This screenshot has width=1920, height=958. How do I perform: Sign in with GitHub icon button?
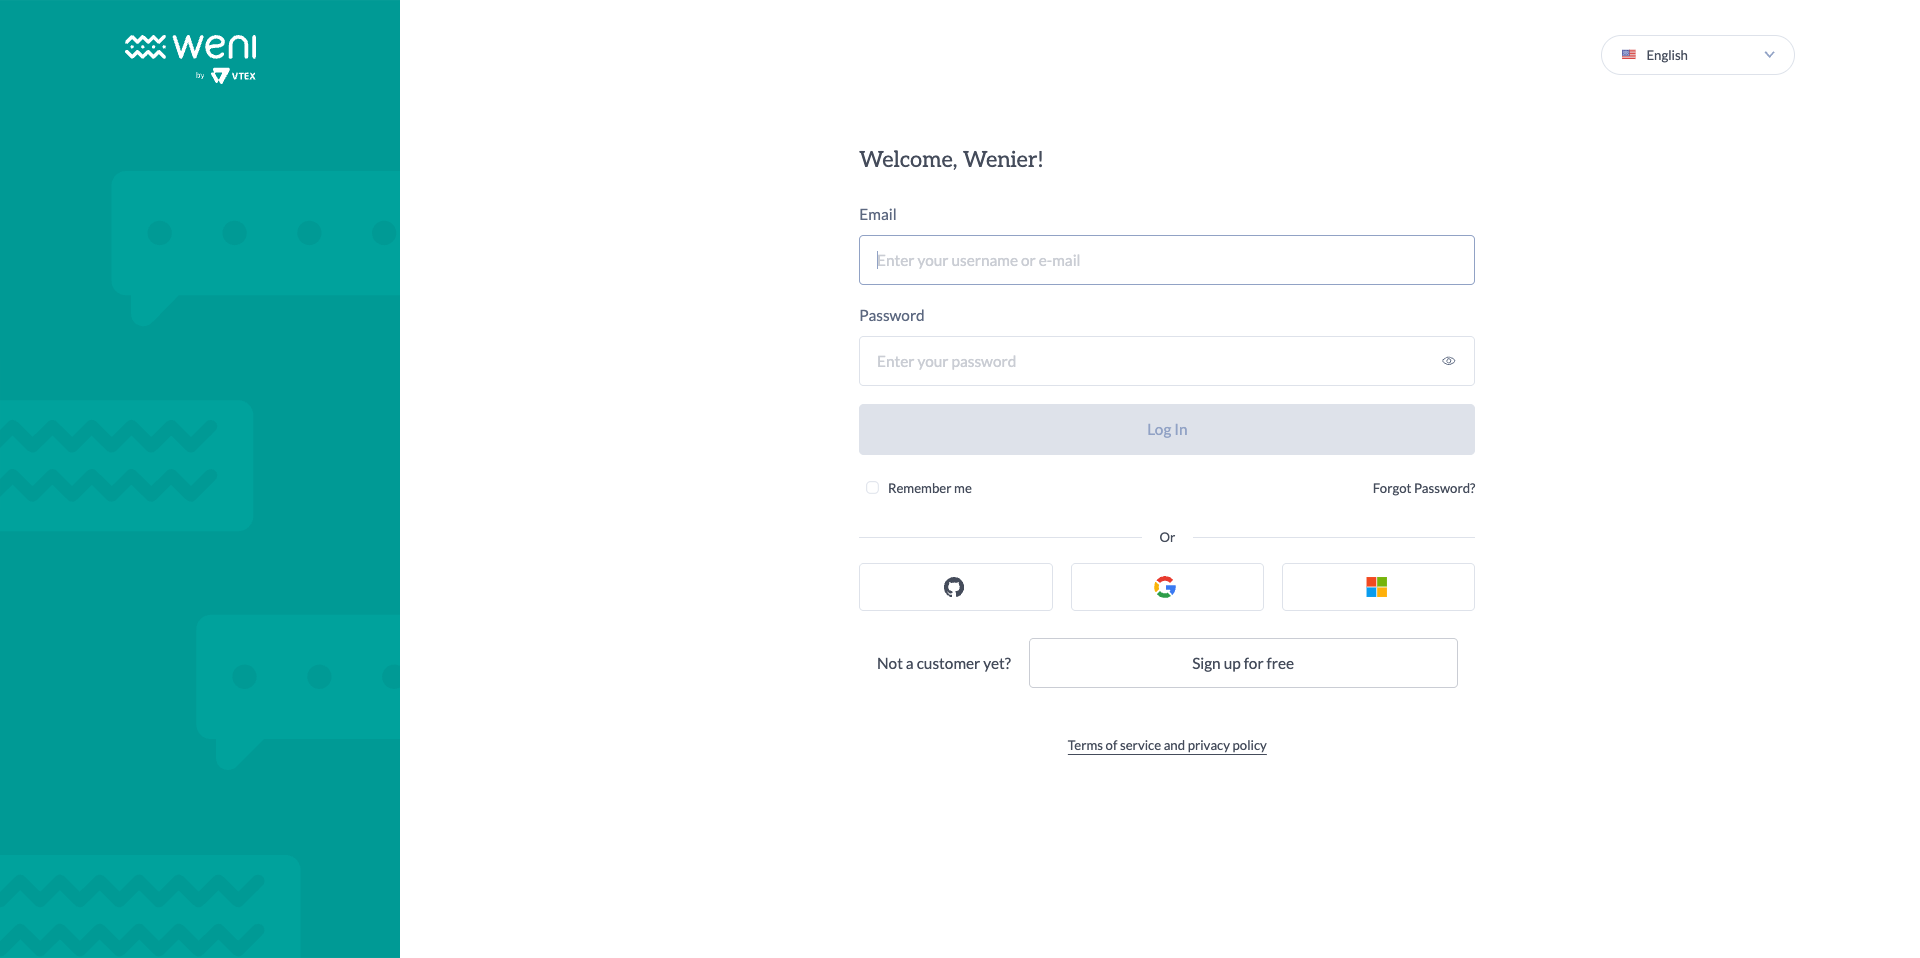[955, 587]
